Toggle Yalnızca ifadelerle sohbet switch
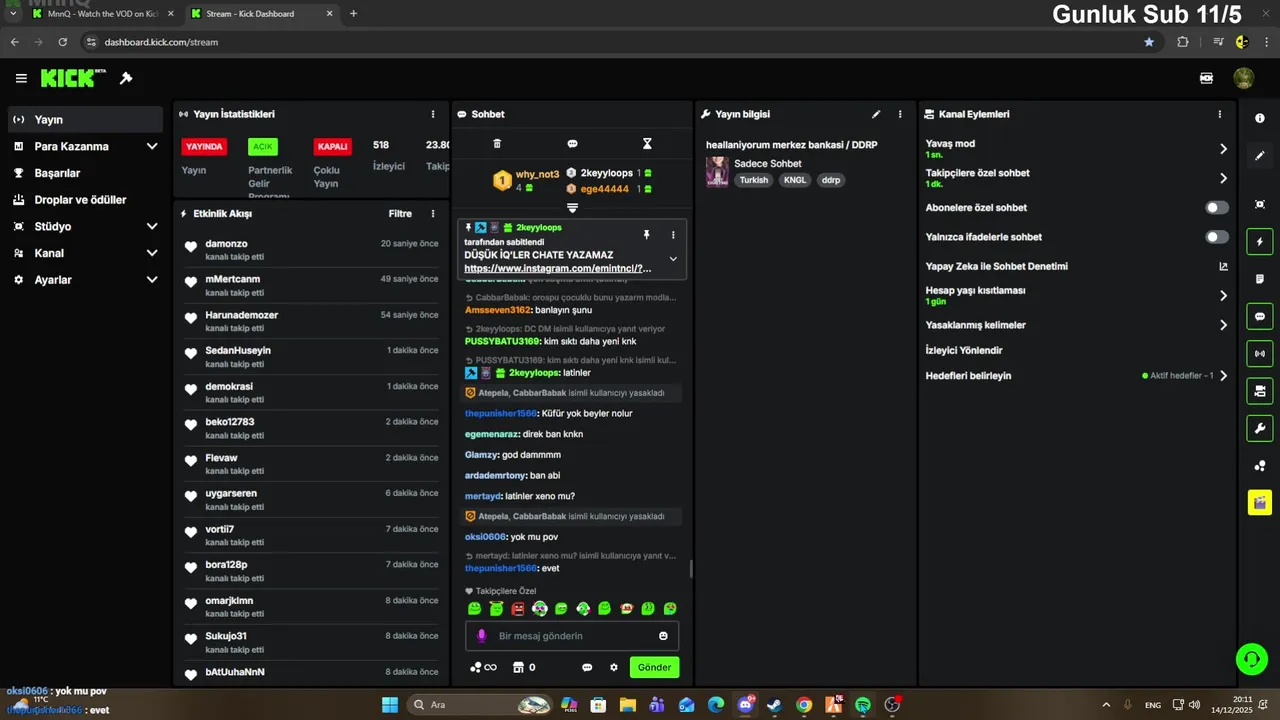 1217,237
